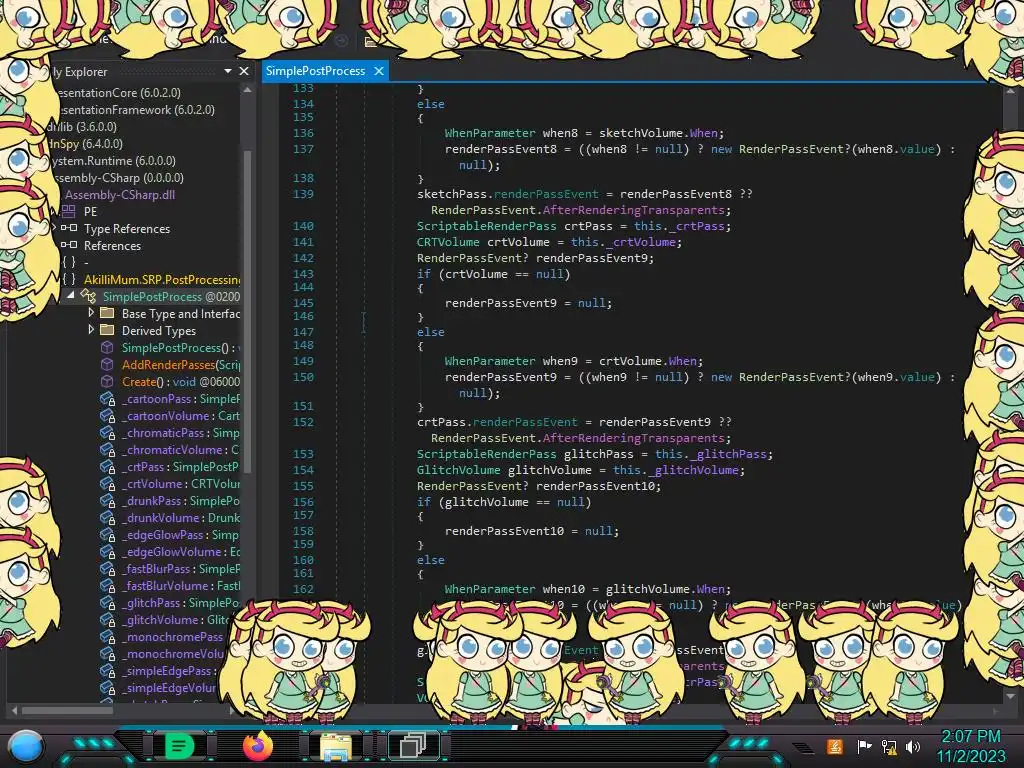Image resolution: width=1024 pixels, height=768 pixels.
Task: Click the AkilliMum.SRP.PostProcessing namespace braces icon
Action: tap(69, 279)
